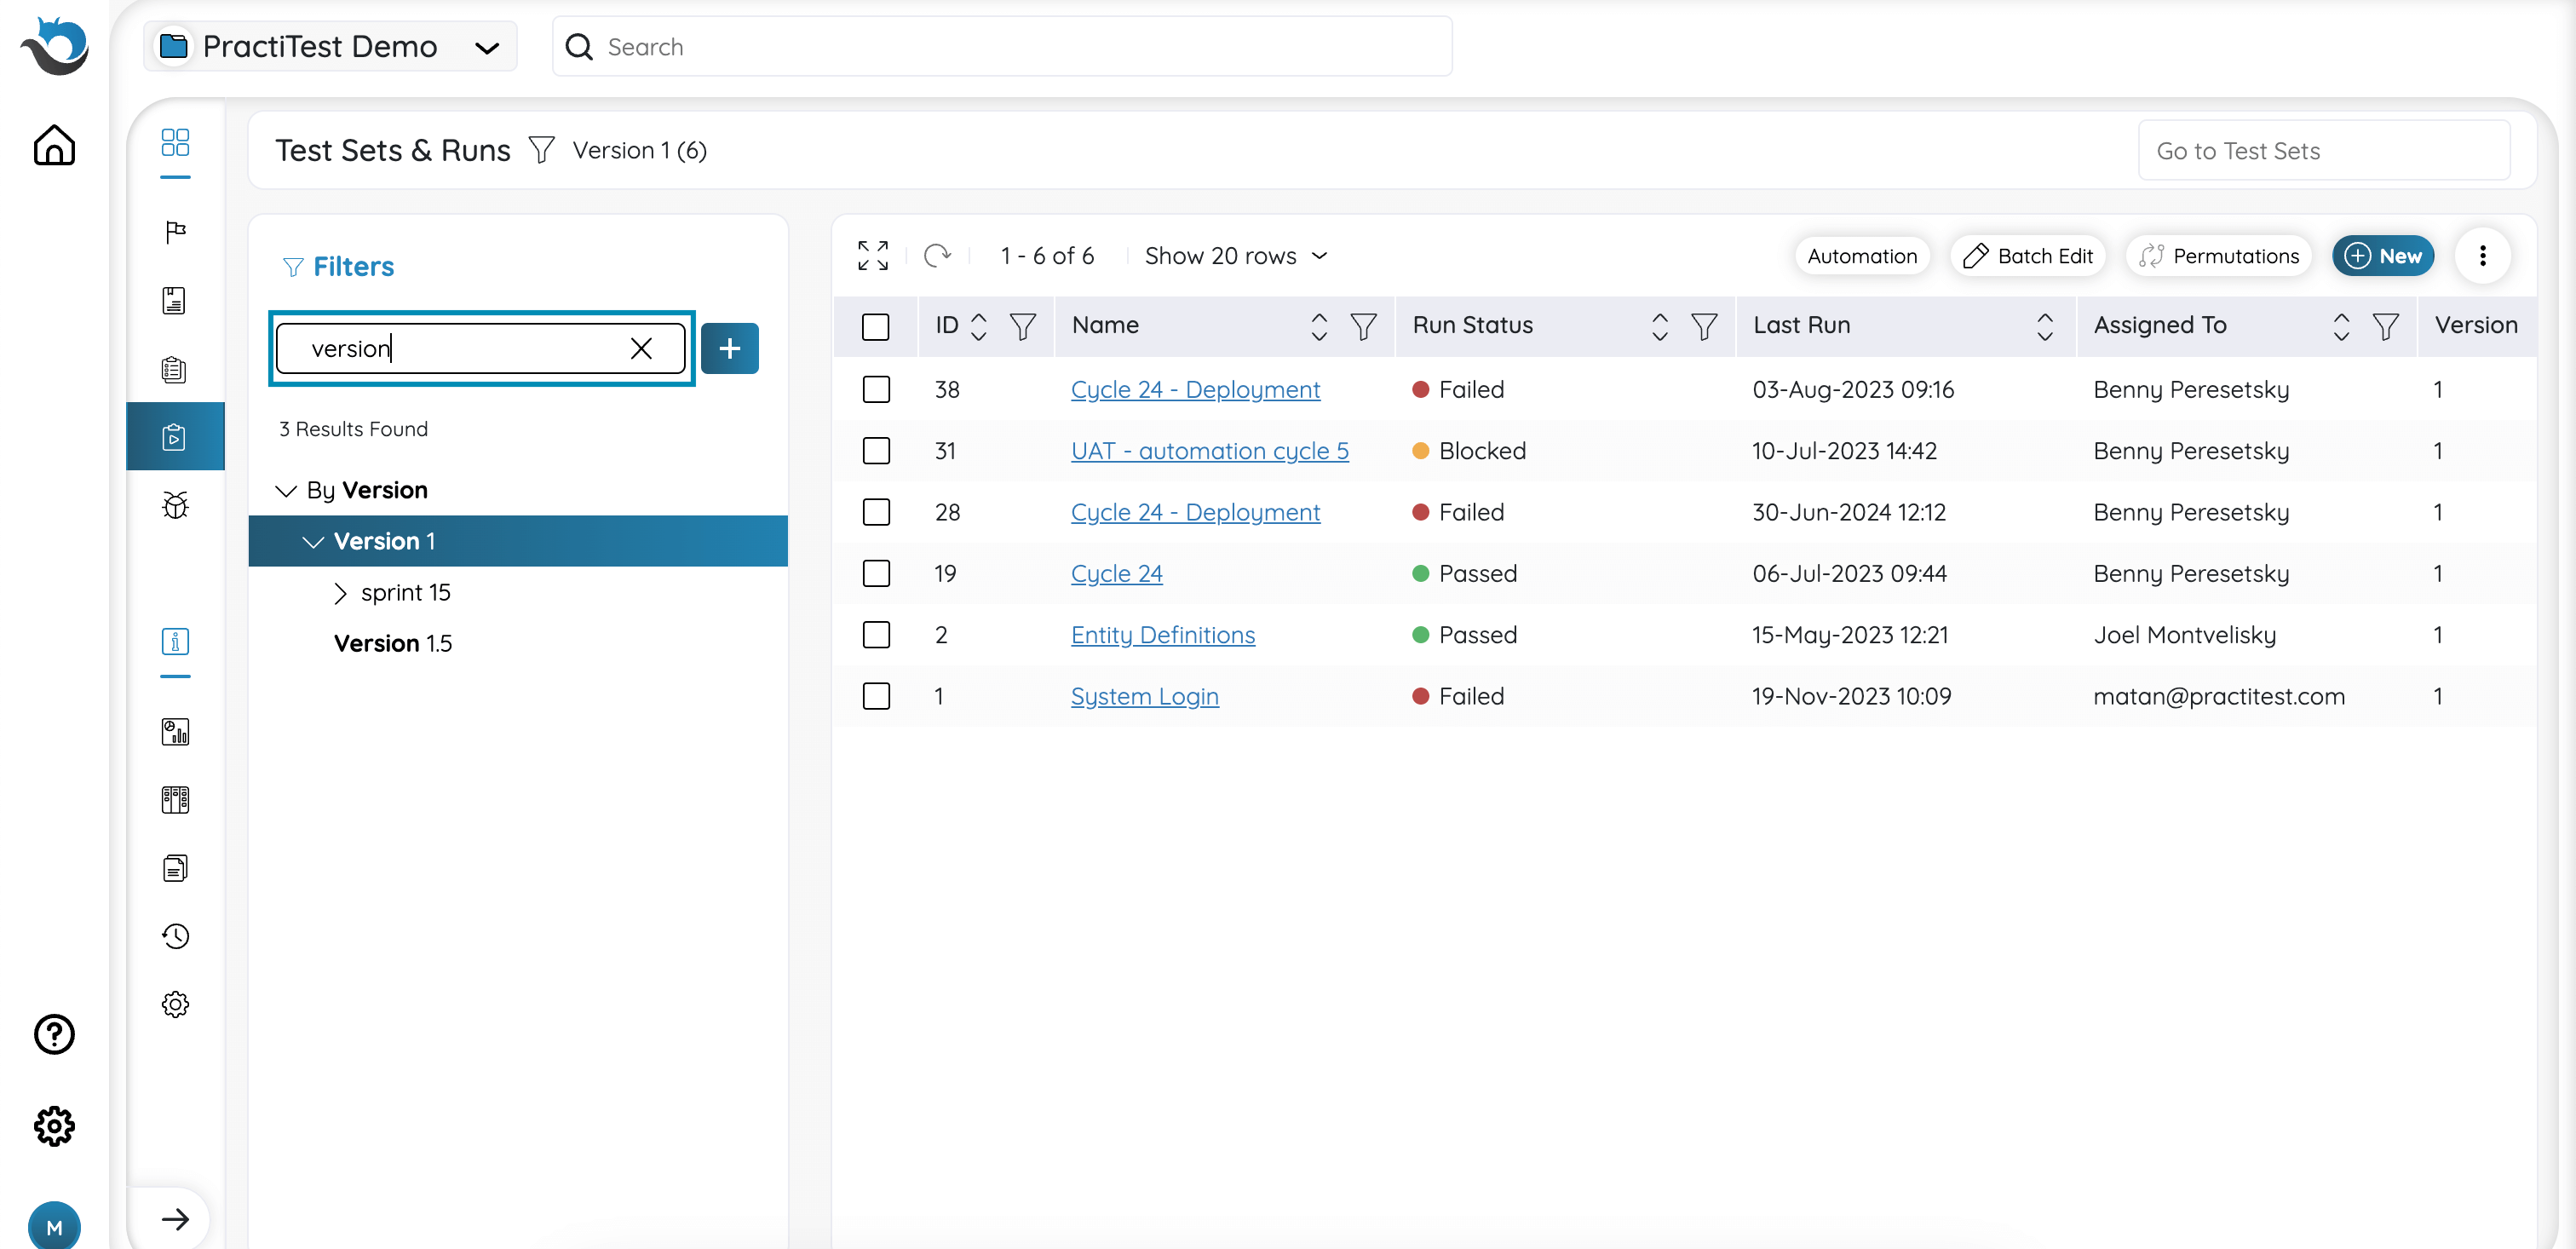2576x1249 pixels.
Task: Click the Batch Edit button
Action: point(2028,256)
